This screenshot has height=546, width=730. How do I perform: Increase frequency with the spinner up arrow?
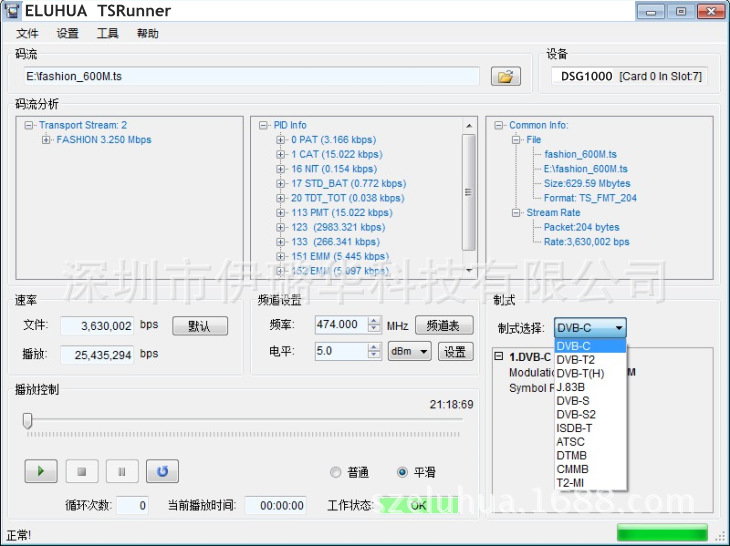tap(374, 321)
